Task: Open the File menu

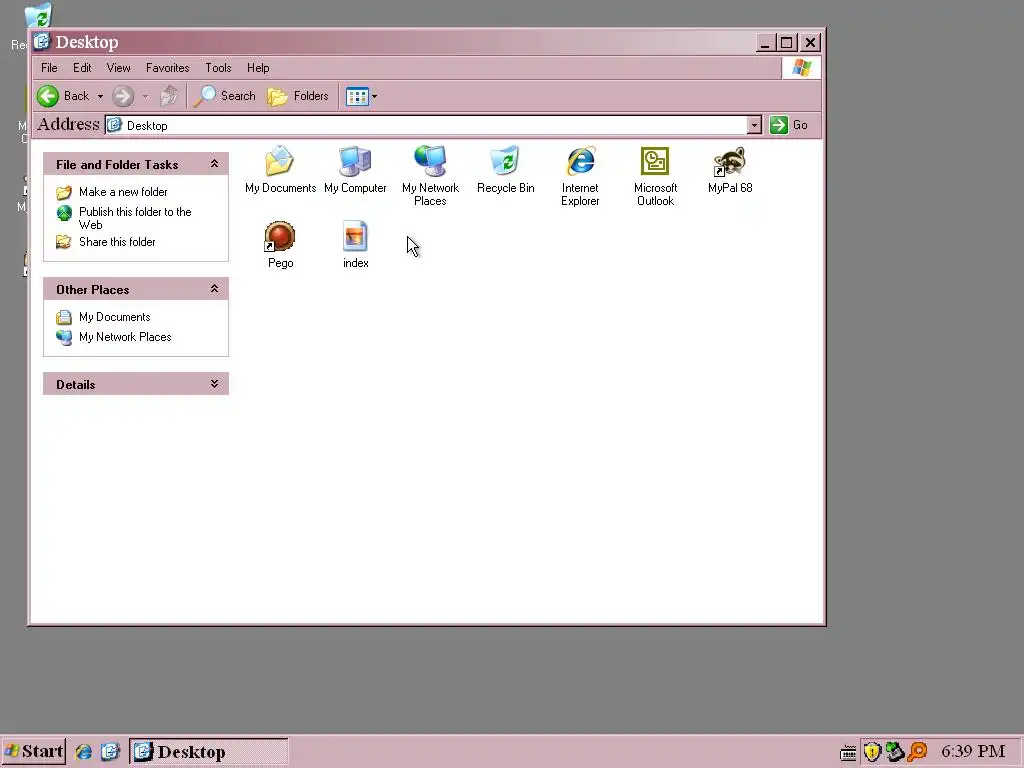Action: (49, 68)
